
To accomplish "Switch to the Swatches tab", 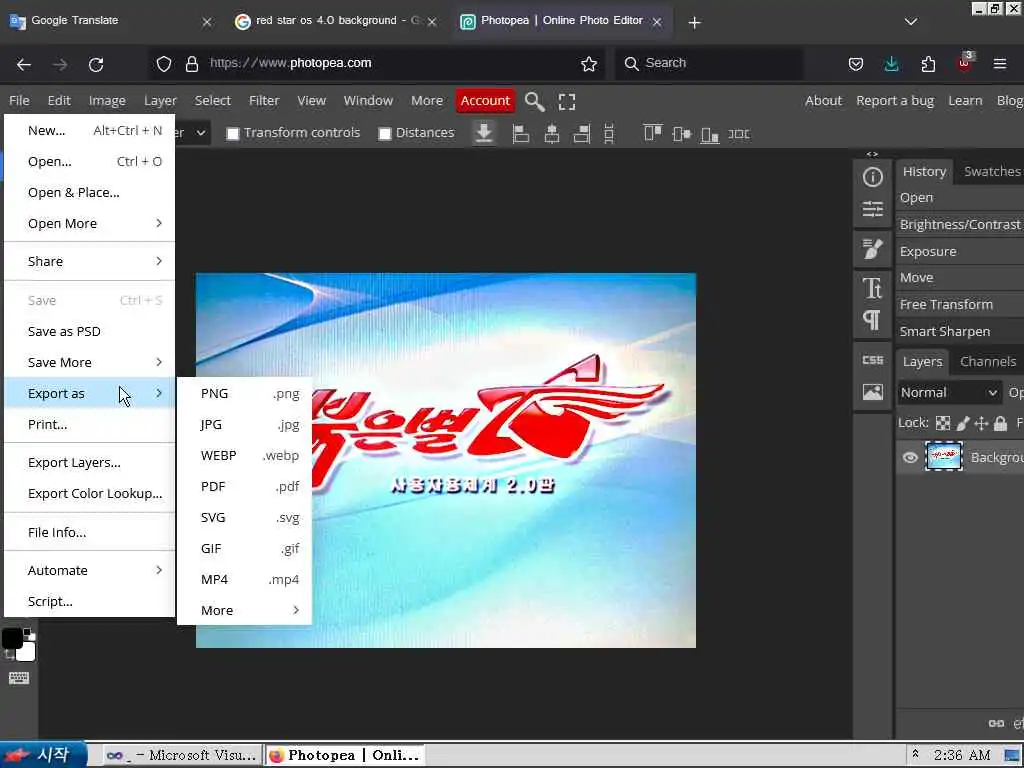I will (991, 171).
